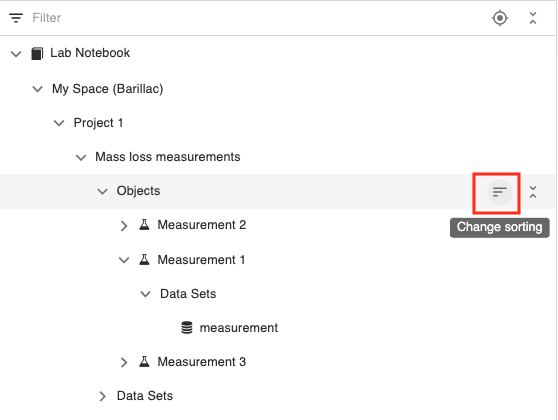Screen dimensions: 558x420
Task: Click the locate current node target icon
Action: point(500,18)
